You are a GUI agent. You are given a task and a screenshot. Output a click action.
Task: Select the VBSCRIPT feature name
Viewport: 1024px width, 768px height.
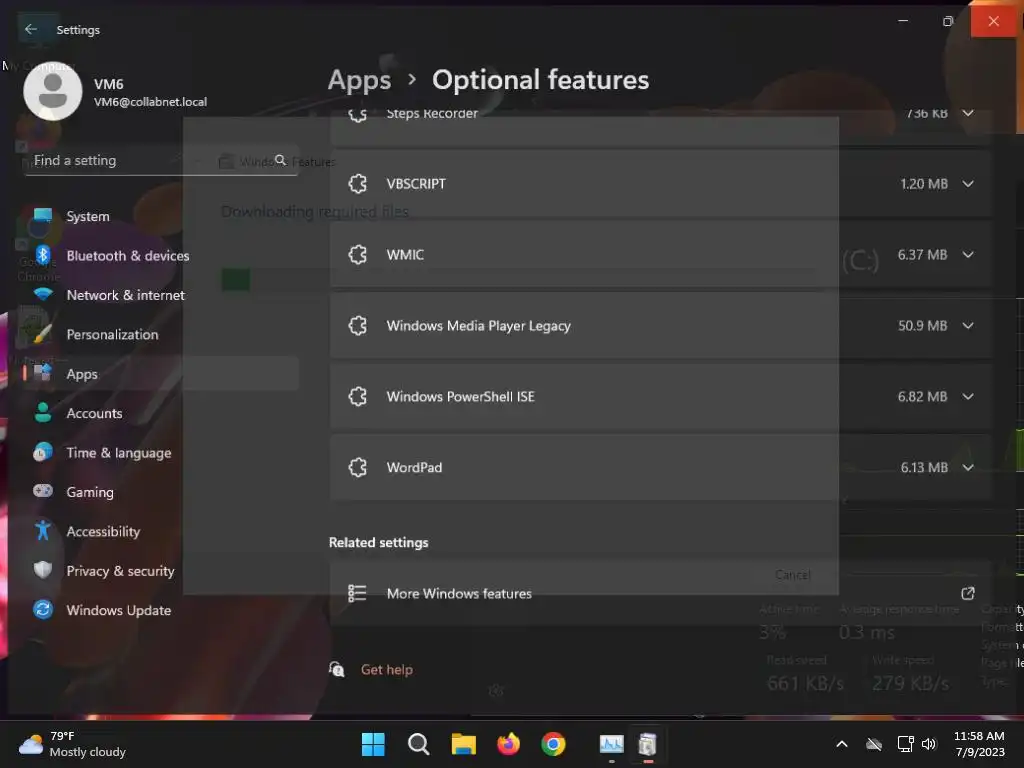[x=416, y=184]
